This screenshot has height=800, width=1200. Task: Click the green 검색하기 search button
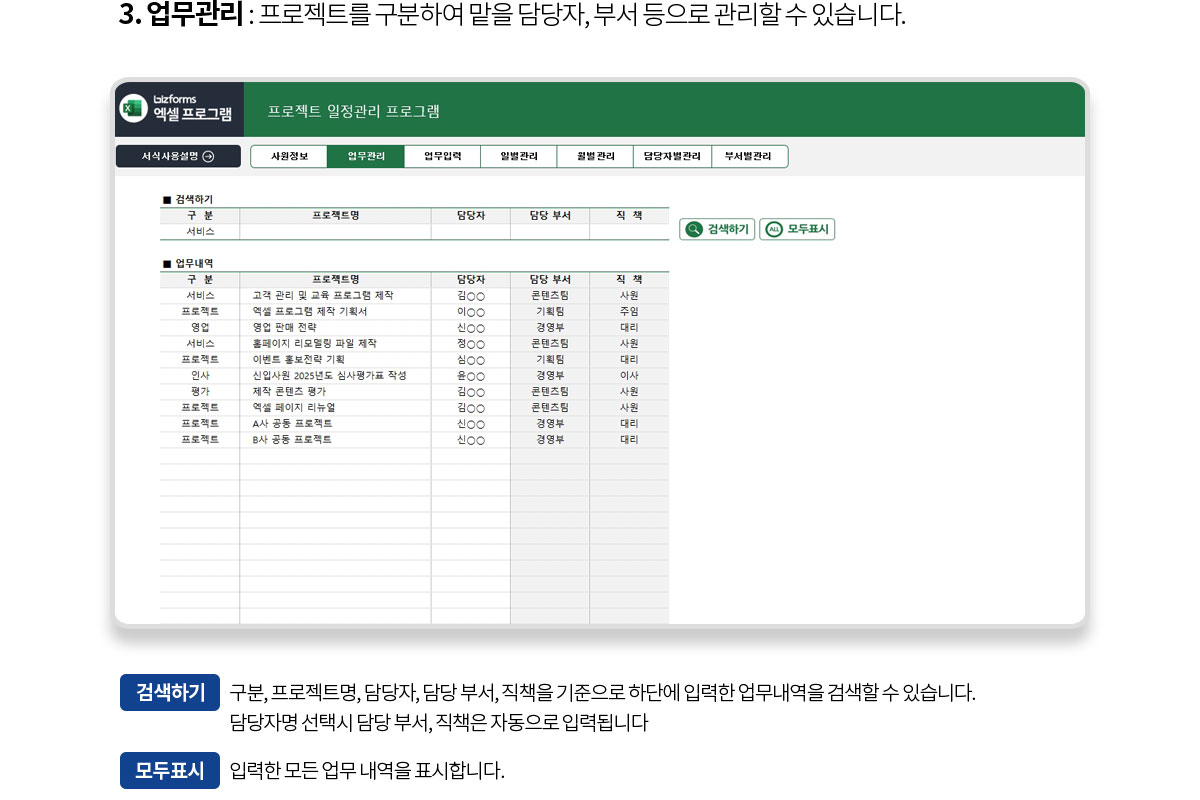coord(717,229)
